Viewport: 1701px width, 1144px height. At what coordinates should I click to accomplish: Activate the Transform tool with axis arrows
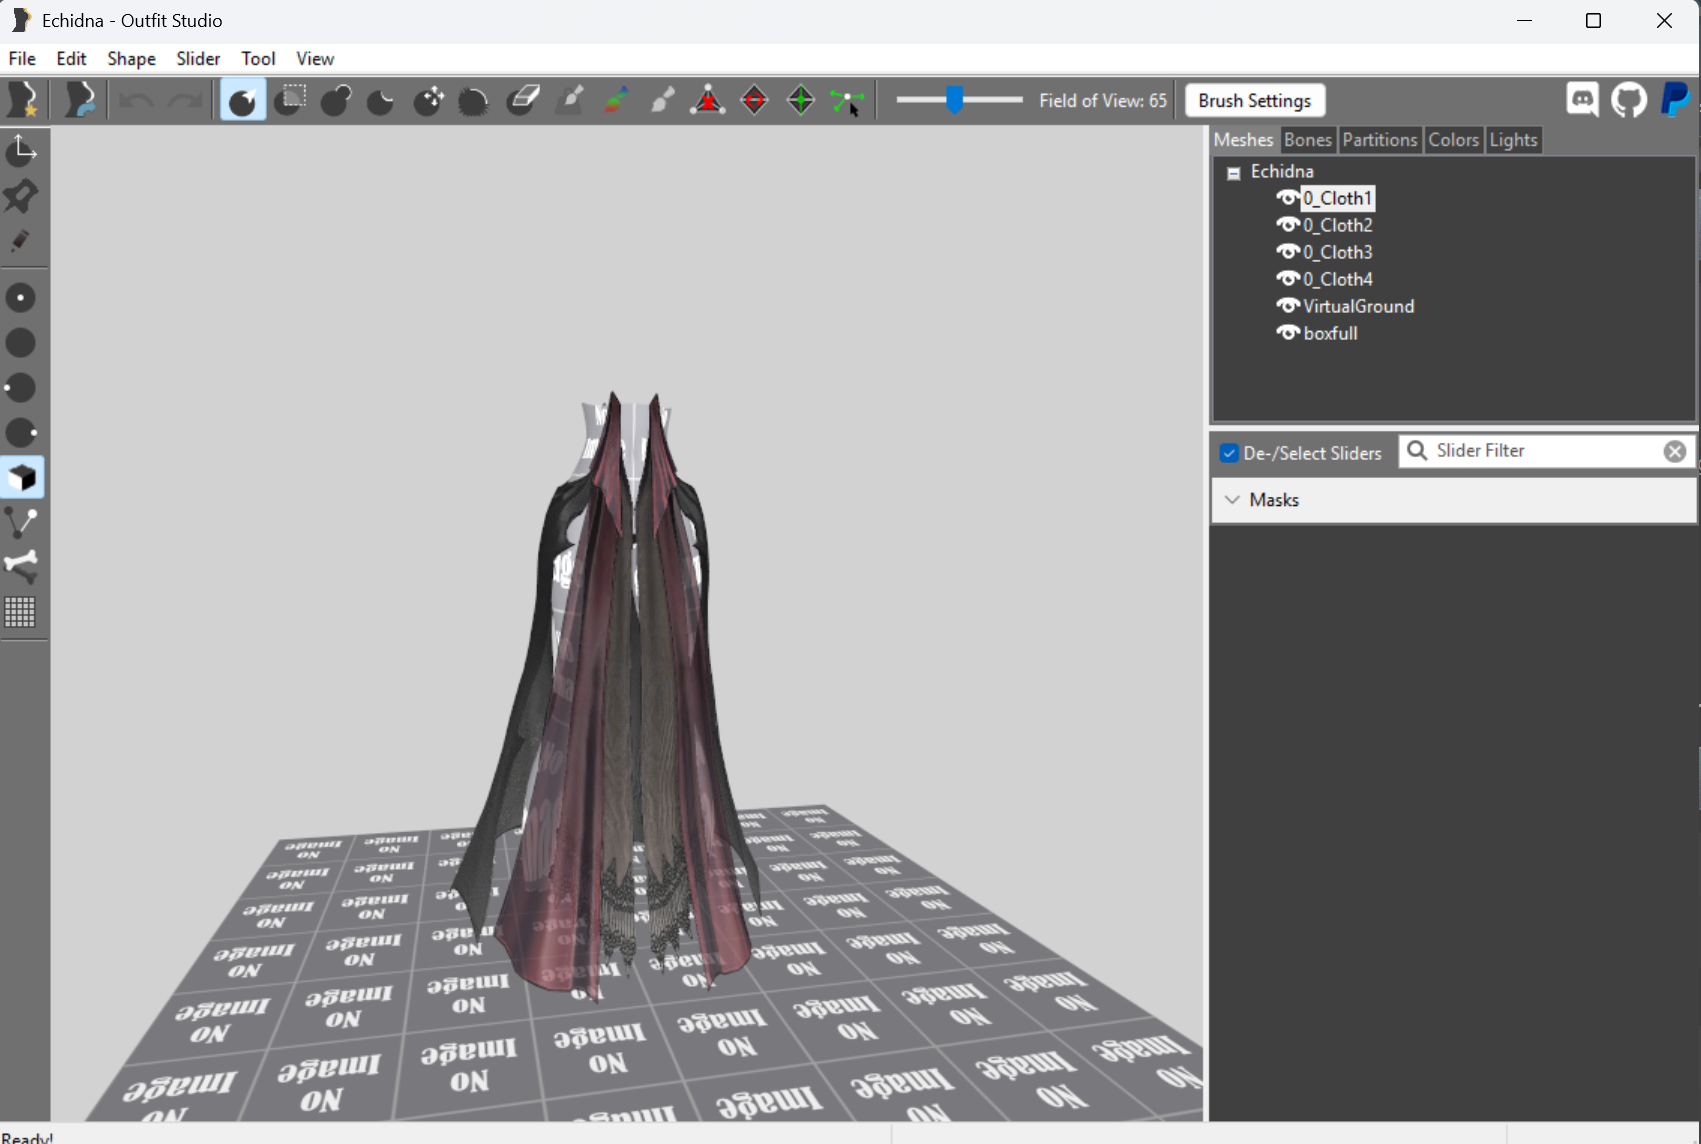click(21, 150)
